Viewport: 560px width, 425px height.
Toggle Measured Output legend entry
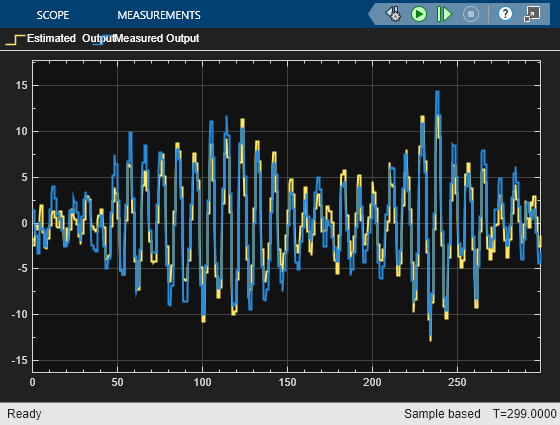(x=157, y=38)
